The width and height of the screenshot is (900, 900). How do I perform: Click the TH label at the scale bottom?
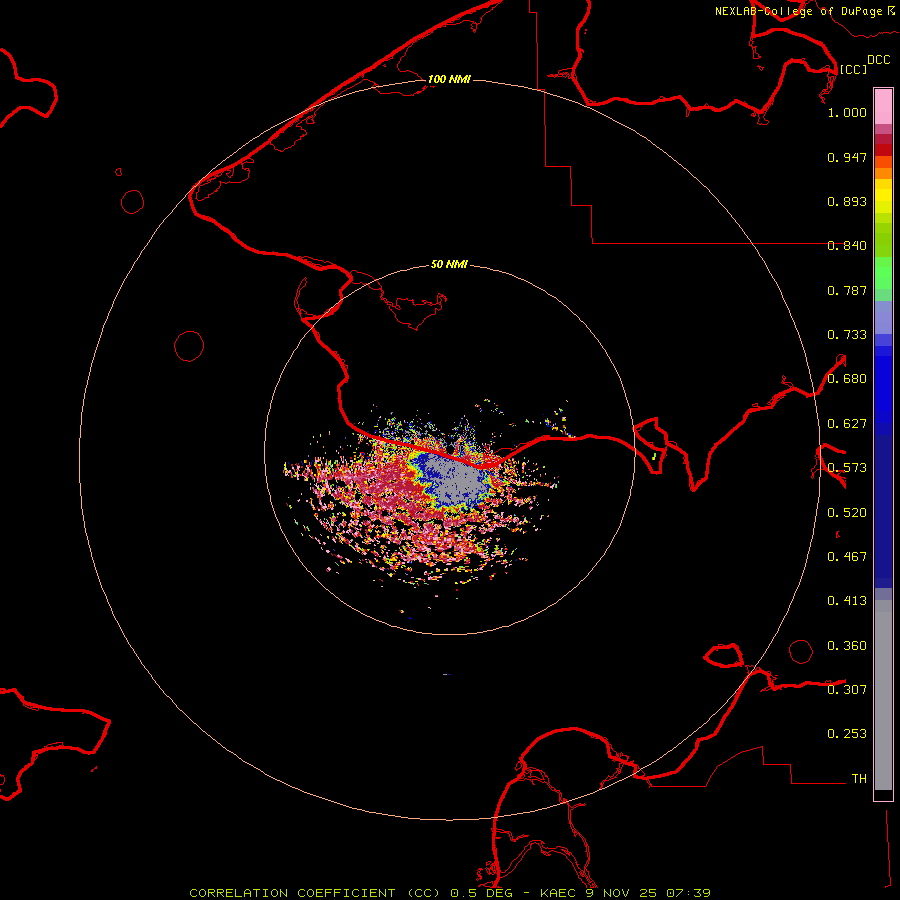(859, 779)
